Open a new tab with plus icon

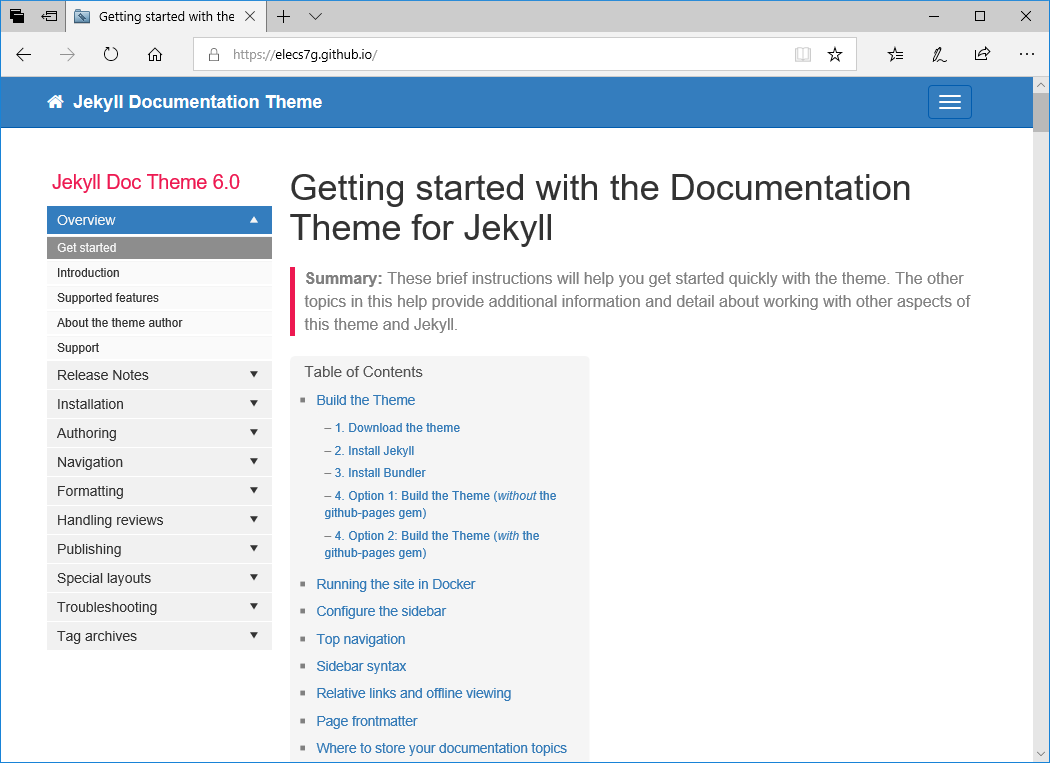(283, 17)
